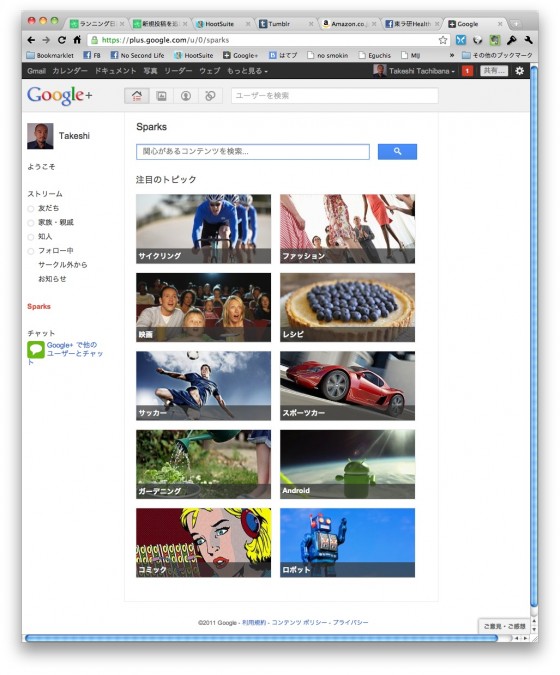Viewport: 560px width, 675px height.
Task: Open the Photos icon in Google+ toolbar
Action: pyautogui.click(x=161, y=96)
